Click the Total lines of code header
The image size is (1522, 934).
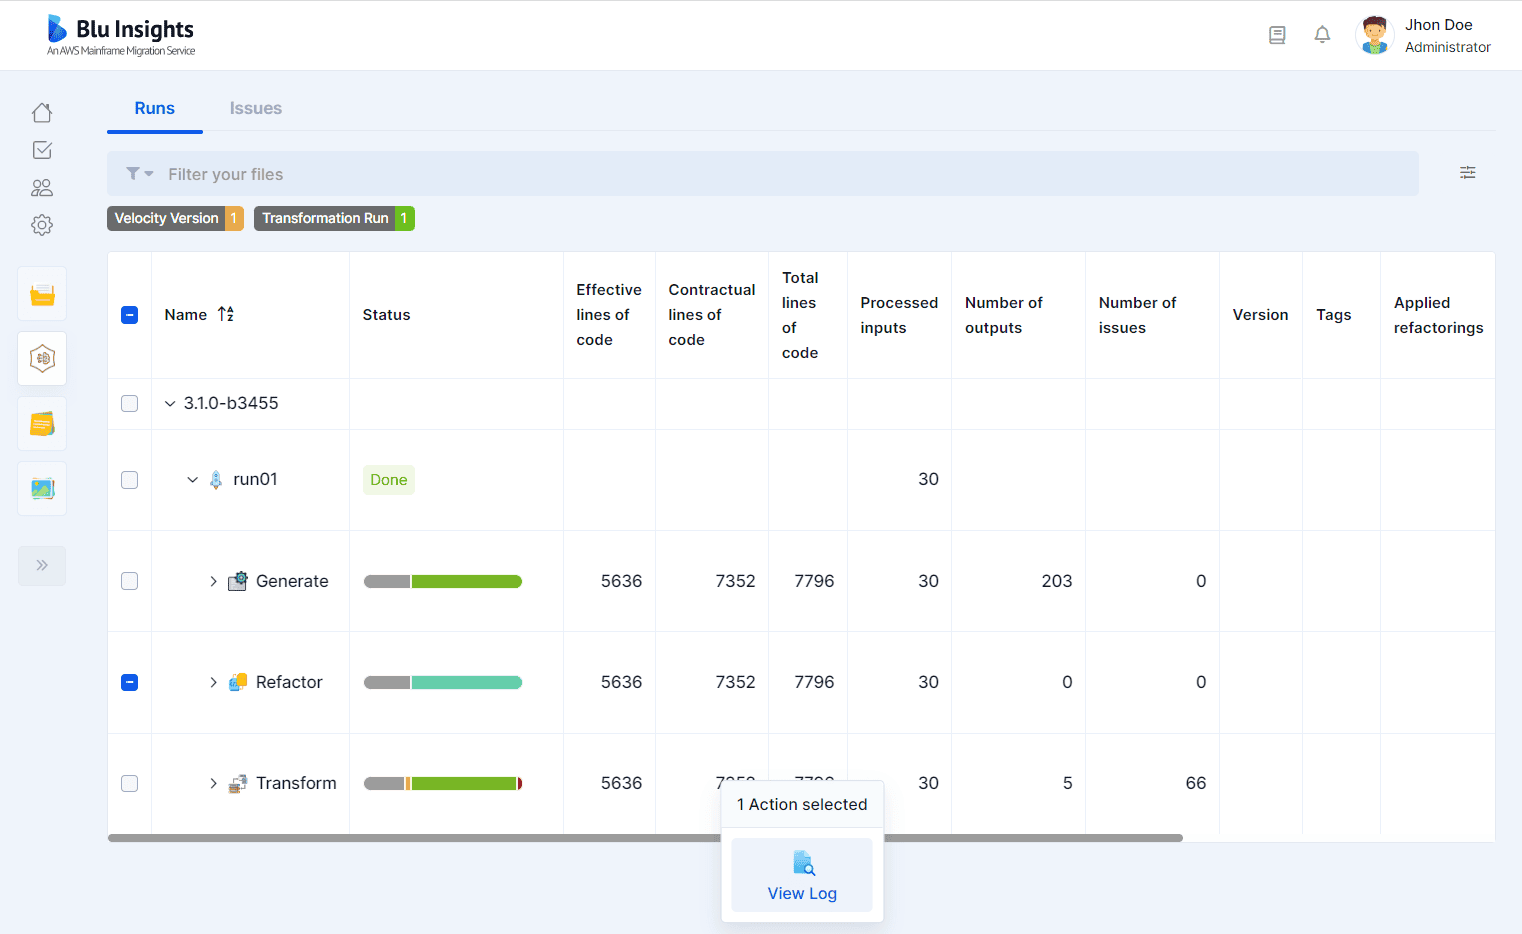pyautogui.click(x=800, y=315)
